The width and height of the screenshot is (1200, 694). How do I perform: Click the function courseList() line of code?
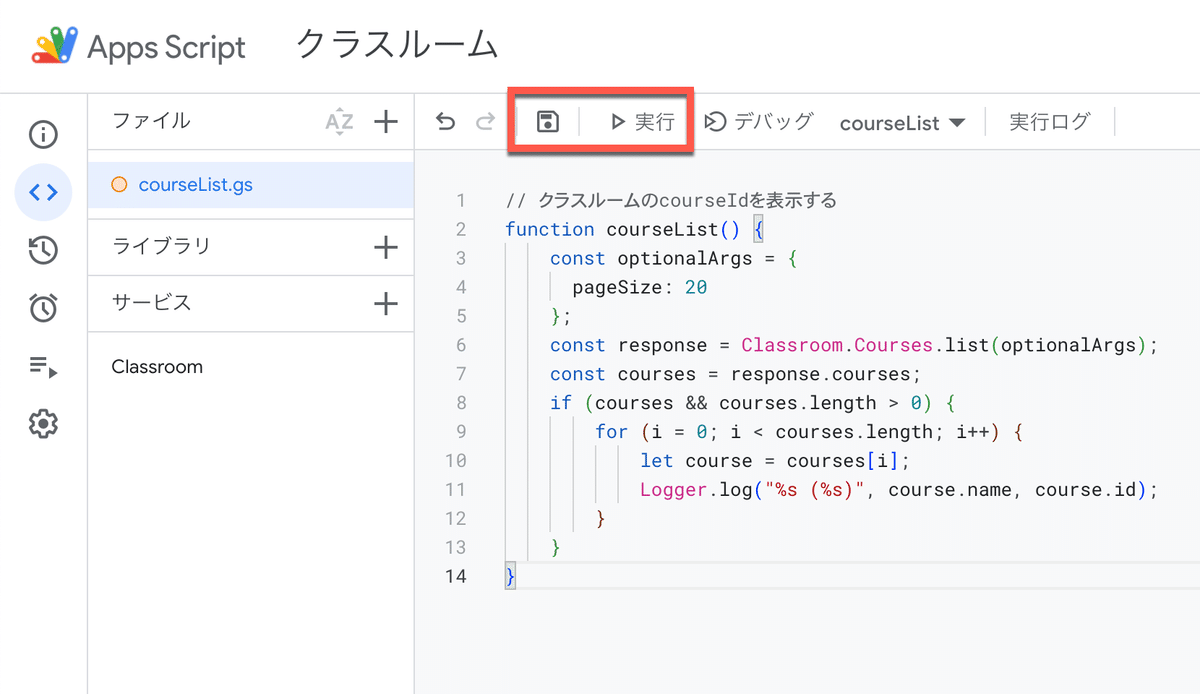click(x=634, y=229)
